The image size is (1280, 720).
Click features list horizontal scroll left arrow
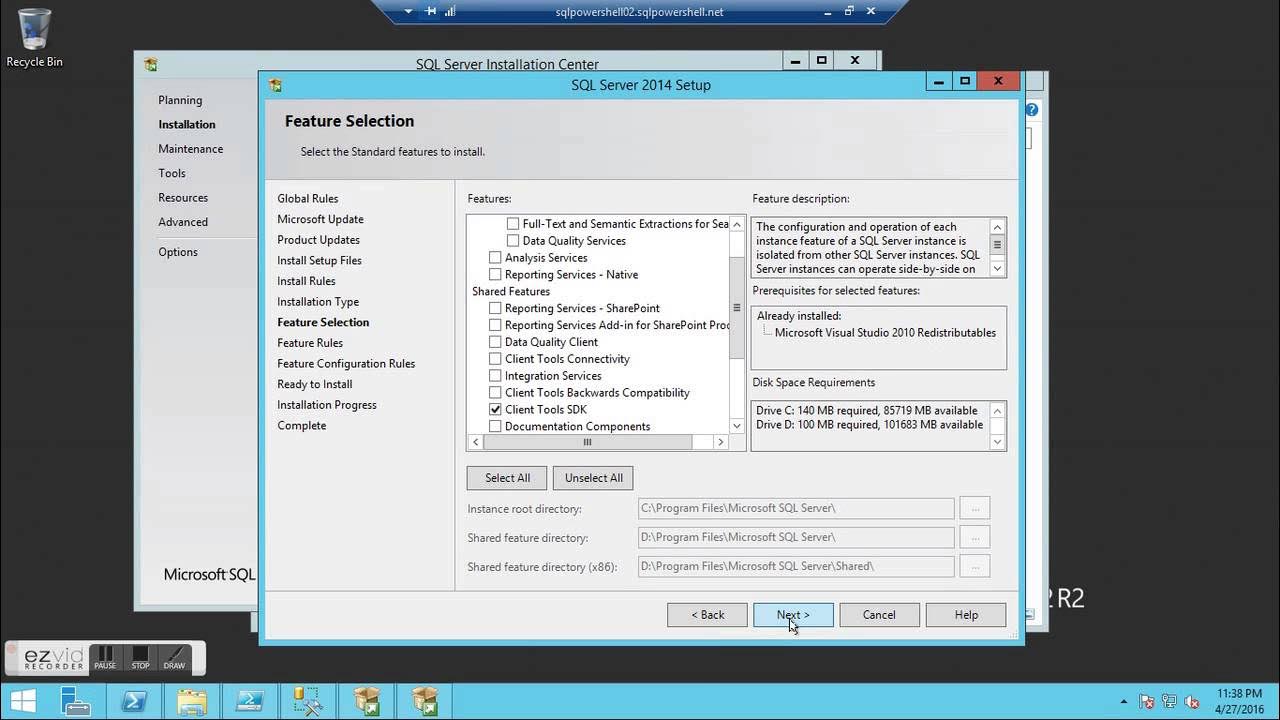[x=474, y=442]
